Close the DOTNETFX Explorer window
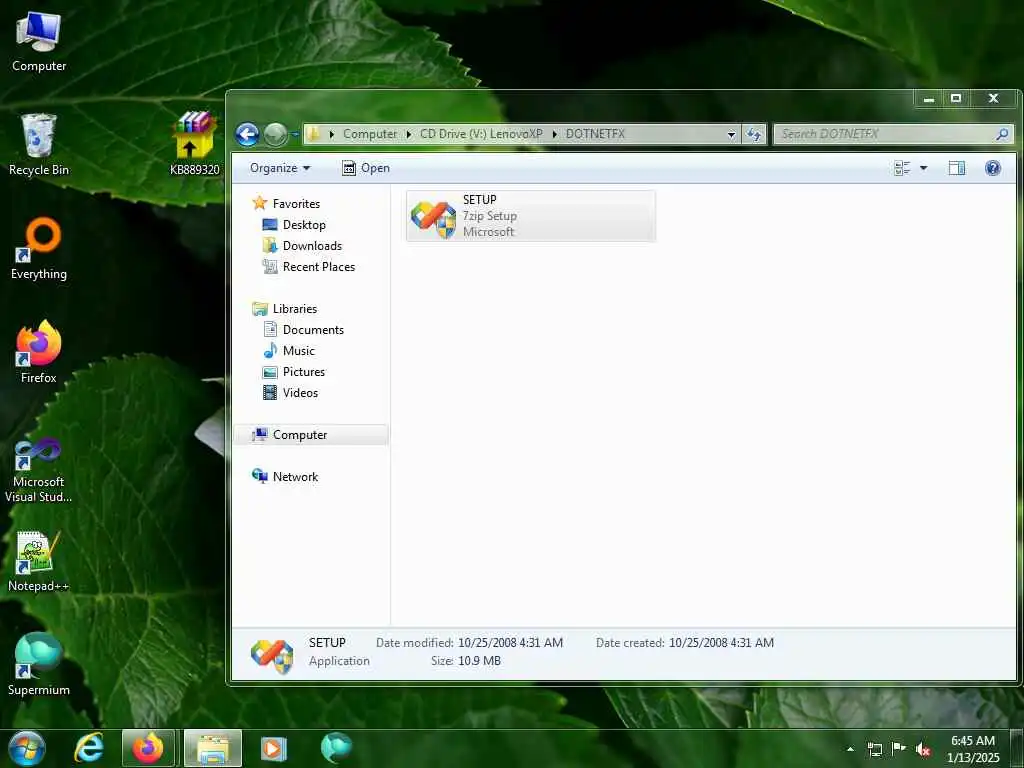 pyautogui.click(x=993, y=99)
